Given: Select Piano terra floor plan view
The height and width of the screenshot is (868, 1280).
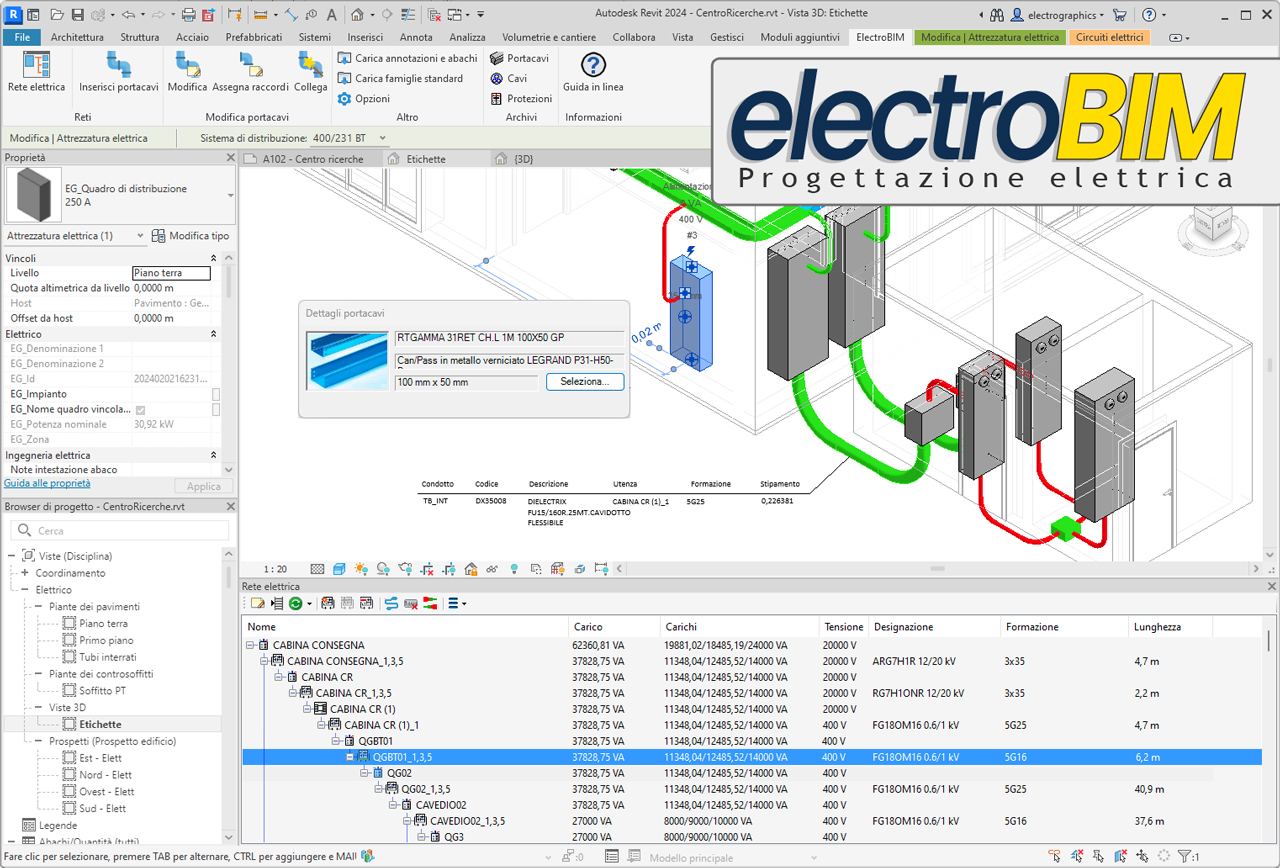Looking at the screenshot, I should coord(103,624).
